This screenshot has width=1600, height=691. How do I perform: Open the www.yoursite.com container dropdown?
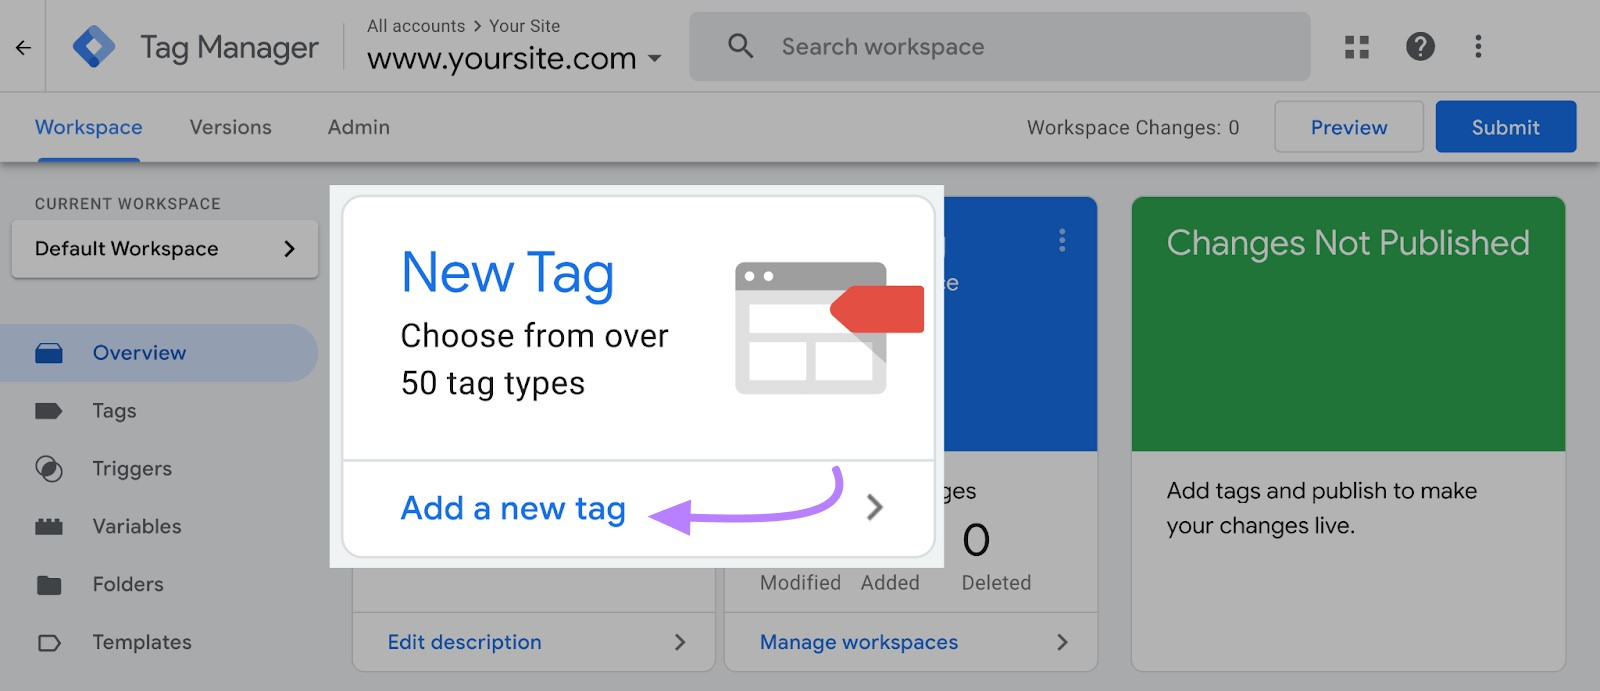click(514, 59)
